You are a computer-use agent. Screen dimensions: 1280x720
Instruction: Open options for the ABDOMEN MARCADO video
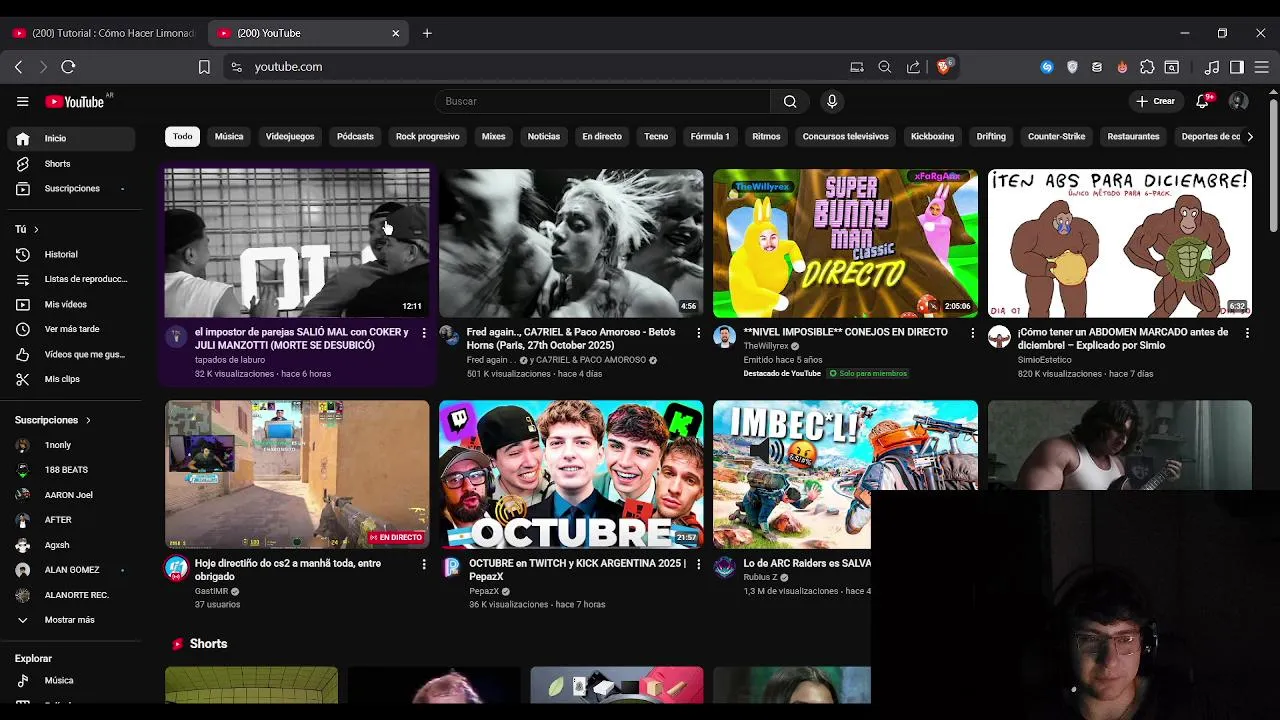tap(1247, 333)
